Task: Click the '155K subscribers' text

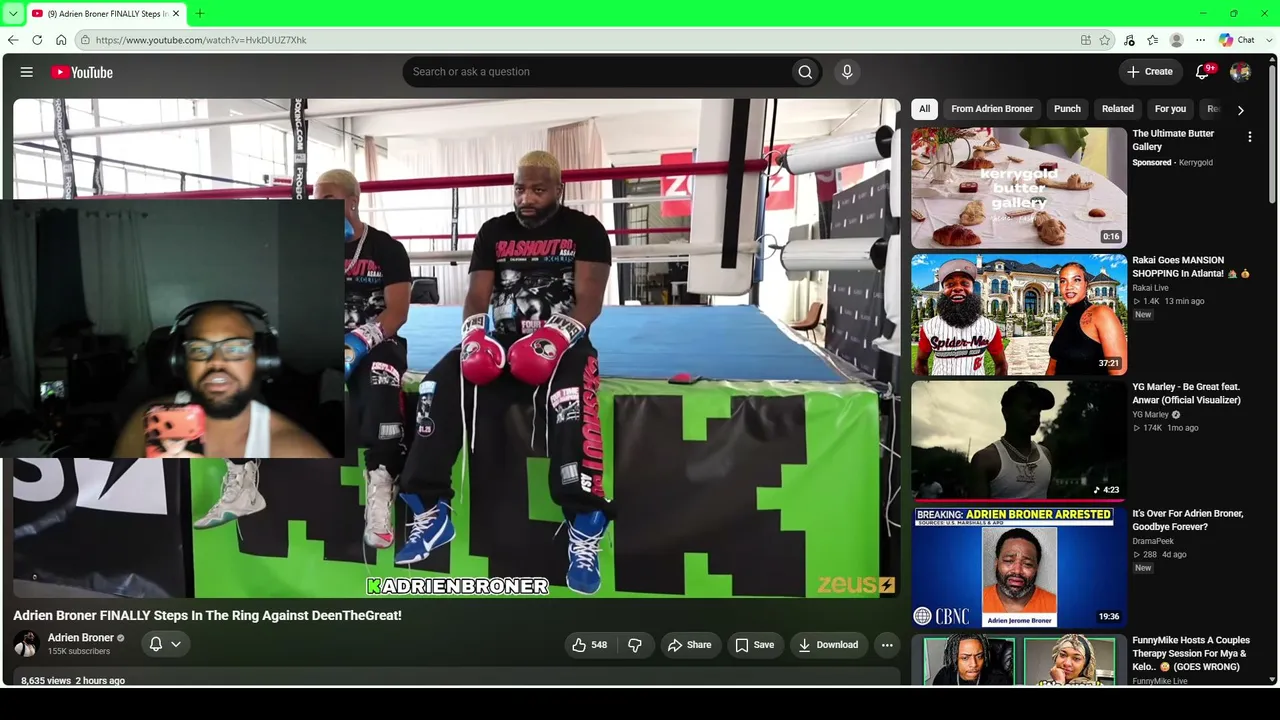Action: point(79,652)
